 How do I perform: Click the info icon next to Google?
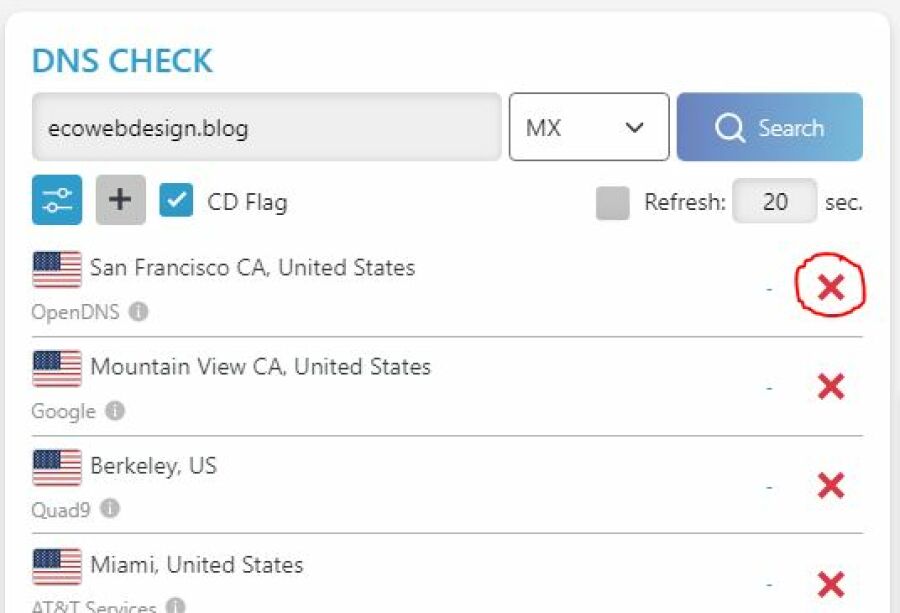coord(116,411)
